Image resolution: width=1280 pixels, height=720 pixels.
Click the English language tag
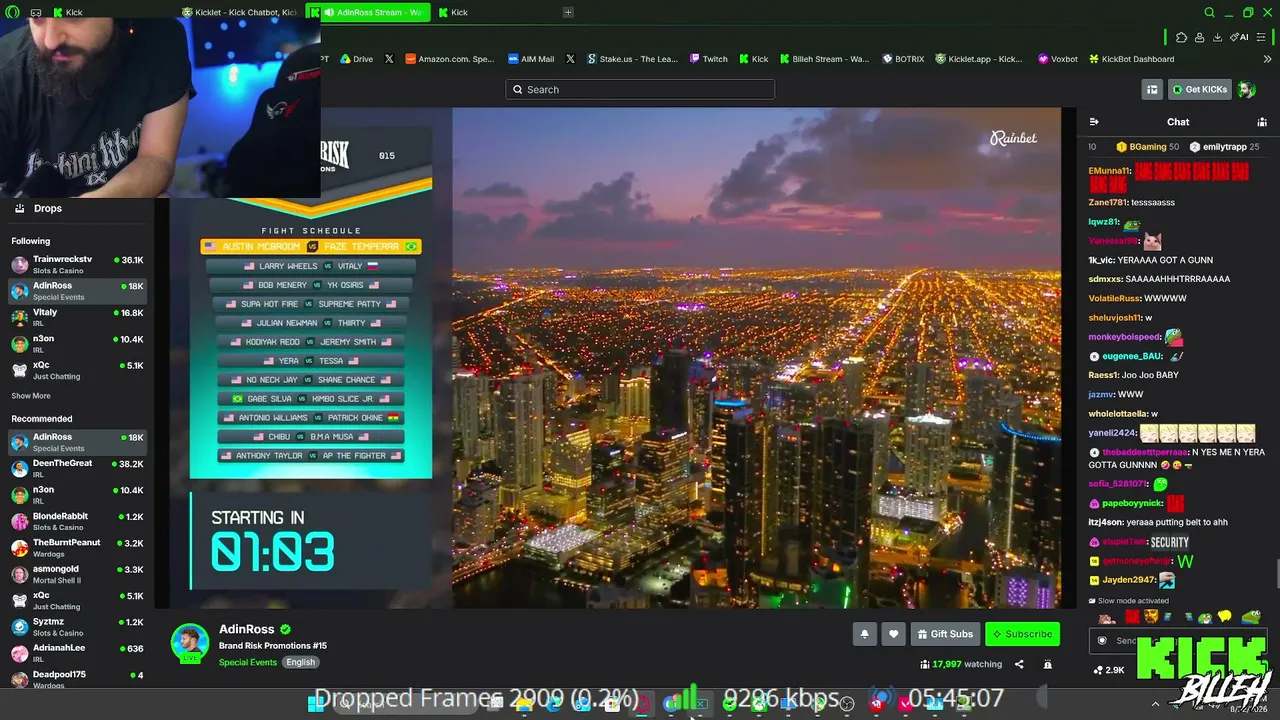[x=300, y=662]
